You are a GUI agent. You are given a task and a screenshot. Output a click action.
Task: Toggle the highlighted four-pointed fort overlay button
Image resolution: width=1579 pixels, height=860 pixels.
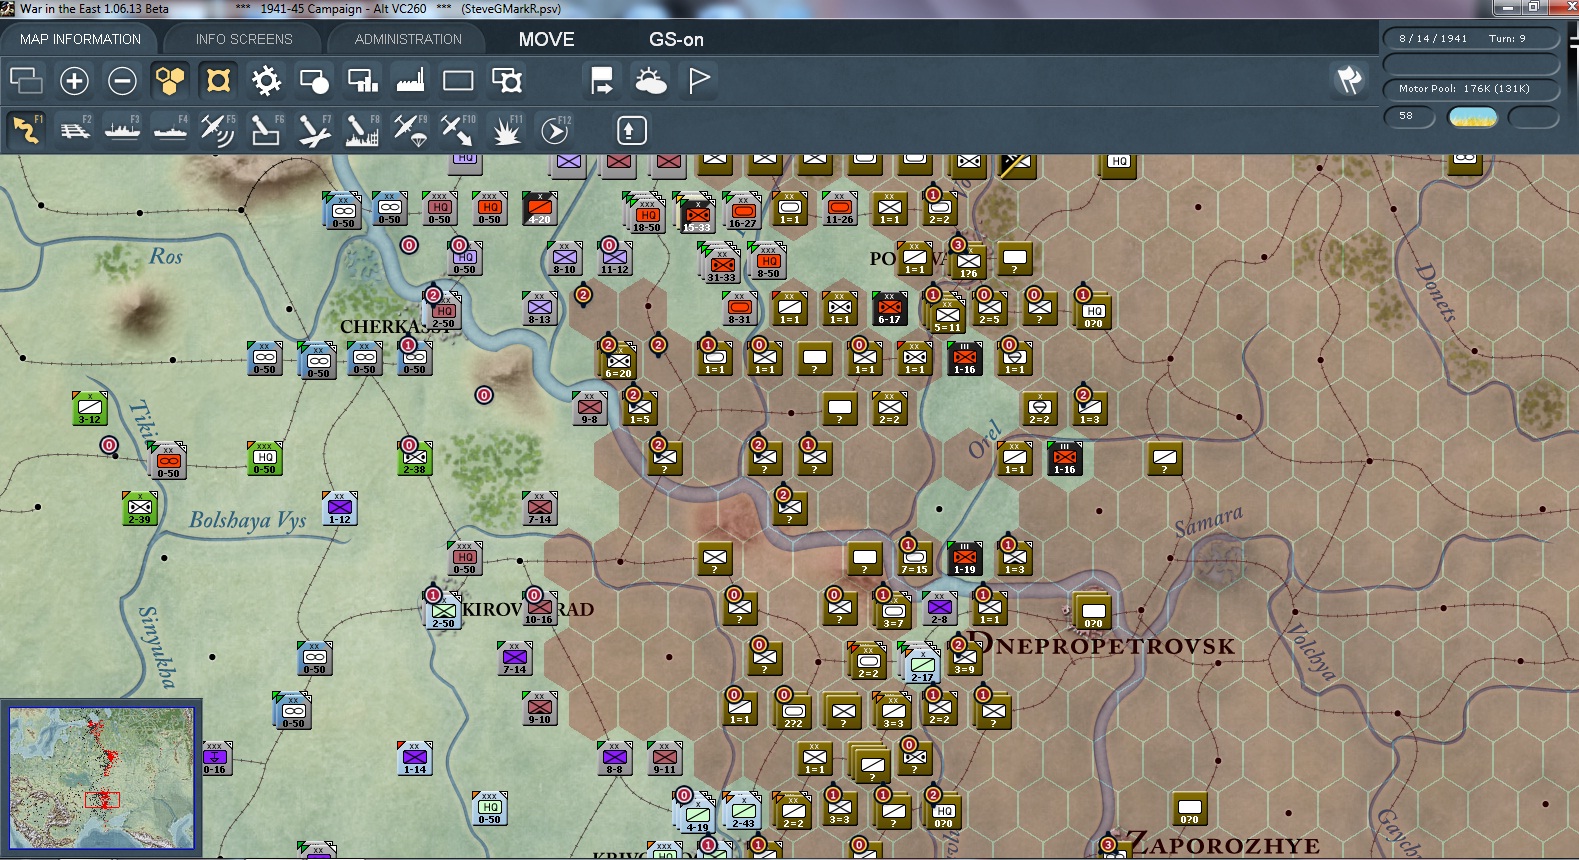tap(218, 80)
